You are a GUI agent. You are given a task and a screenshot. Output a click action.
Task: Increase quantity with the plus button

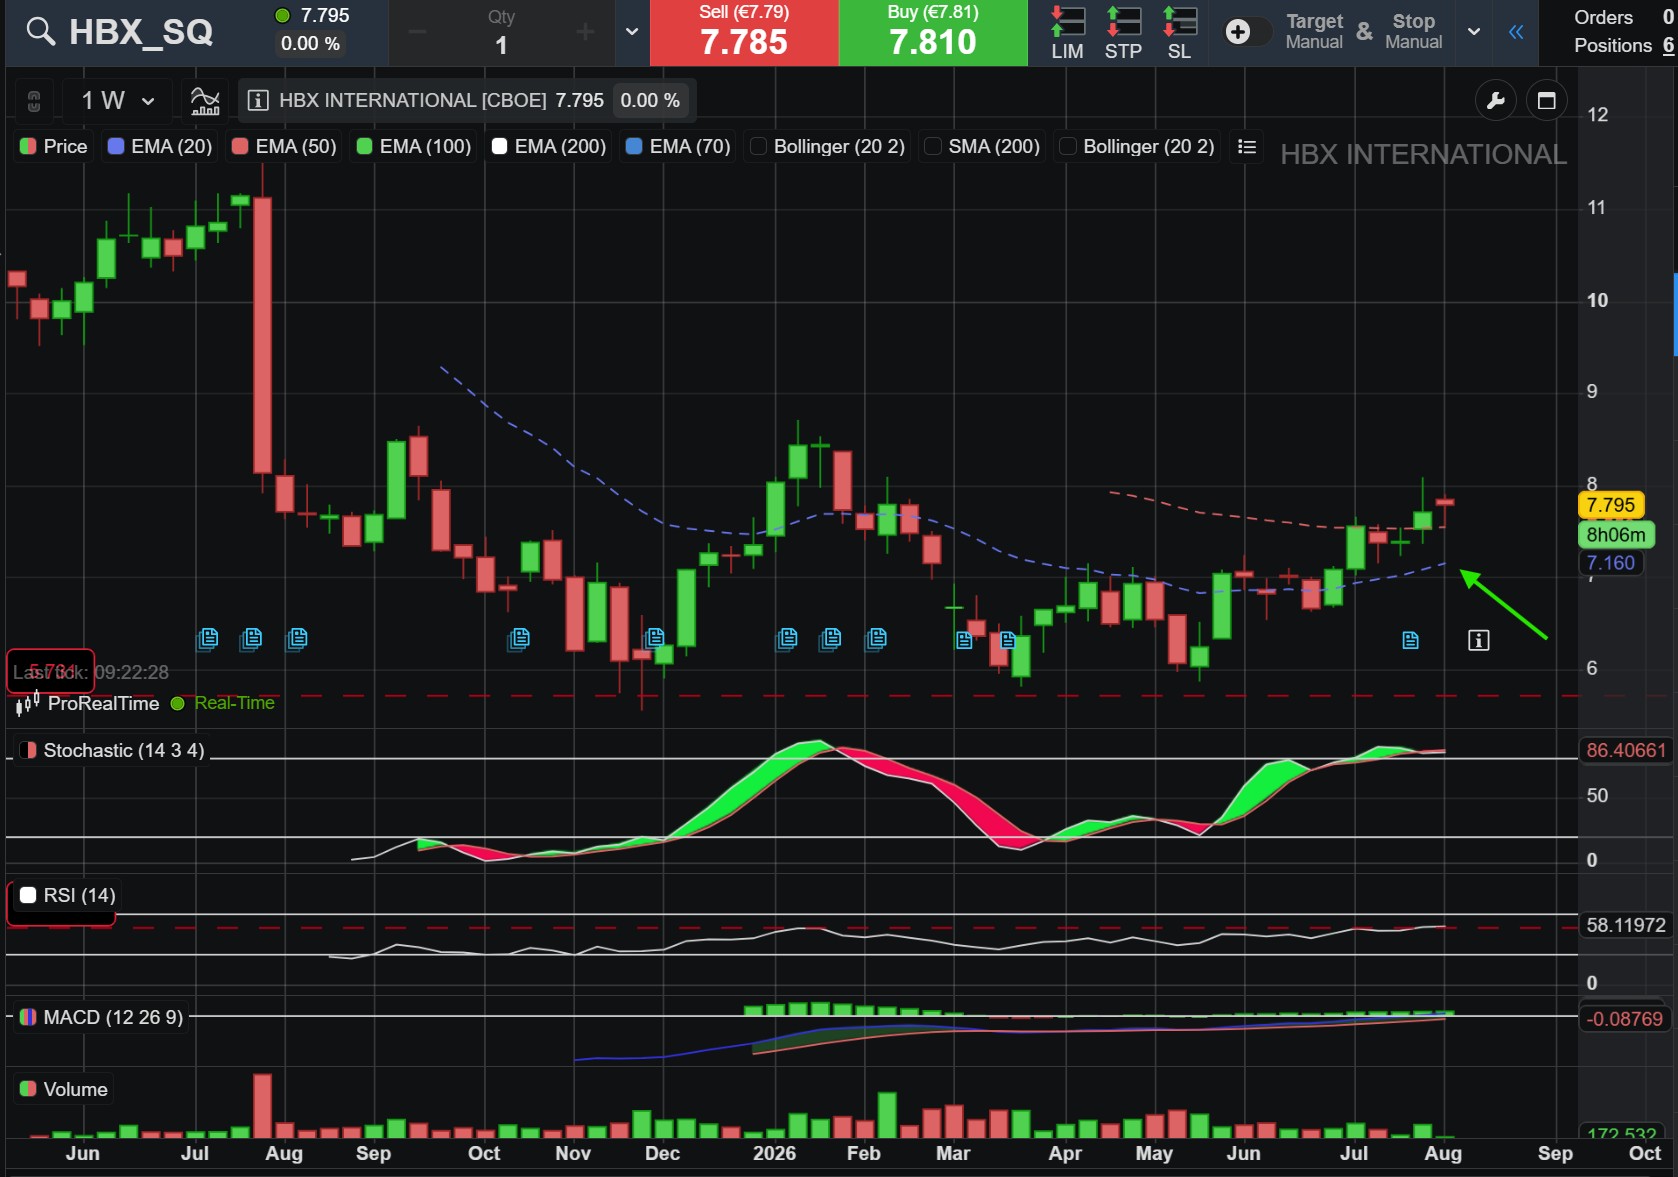click(585, 32)
